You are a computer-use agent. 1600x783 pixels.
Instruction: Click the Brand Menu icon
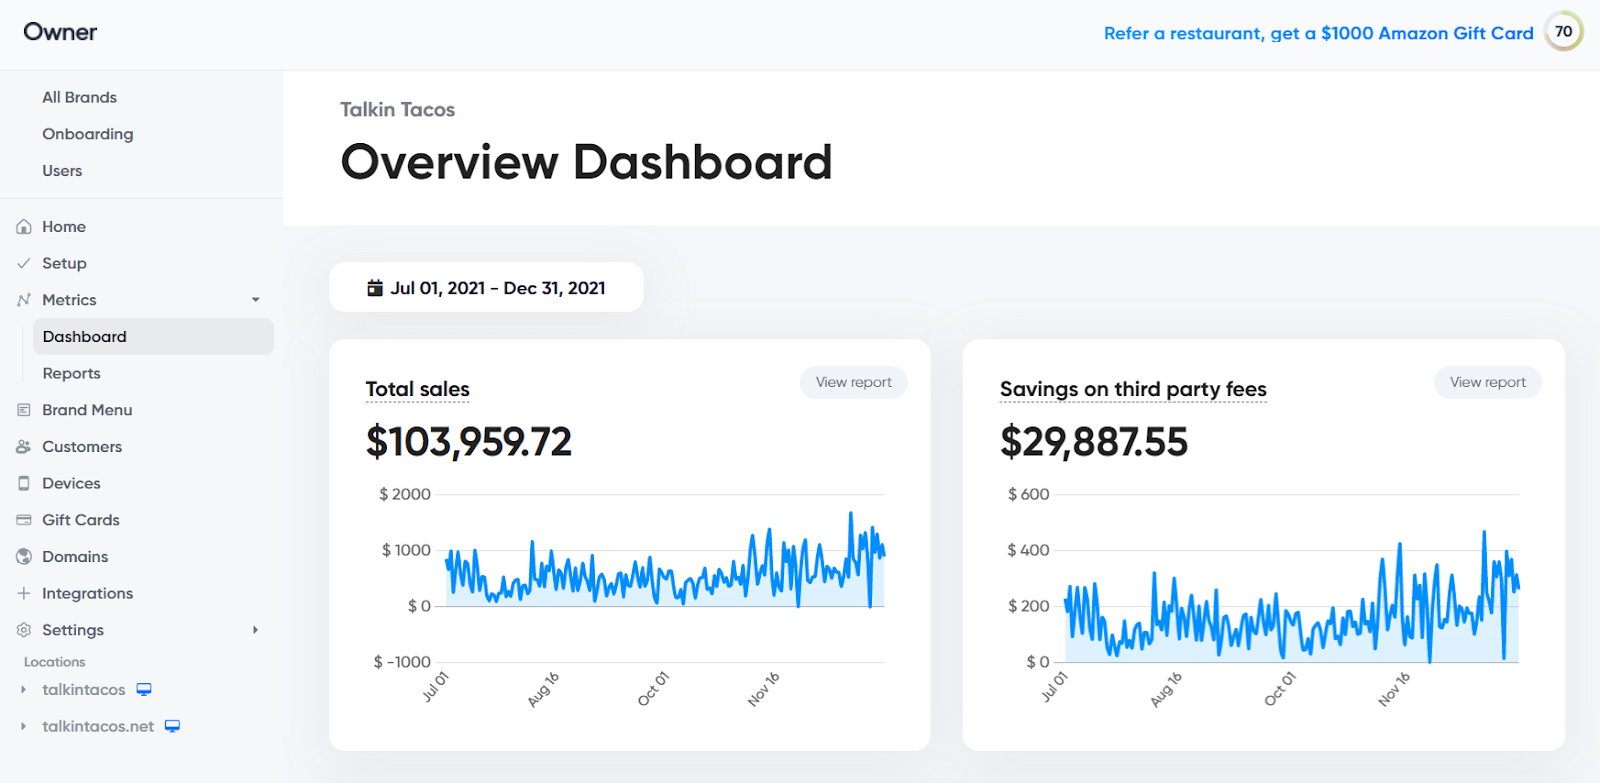[24, 410]
